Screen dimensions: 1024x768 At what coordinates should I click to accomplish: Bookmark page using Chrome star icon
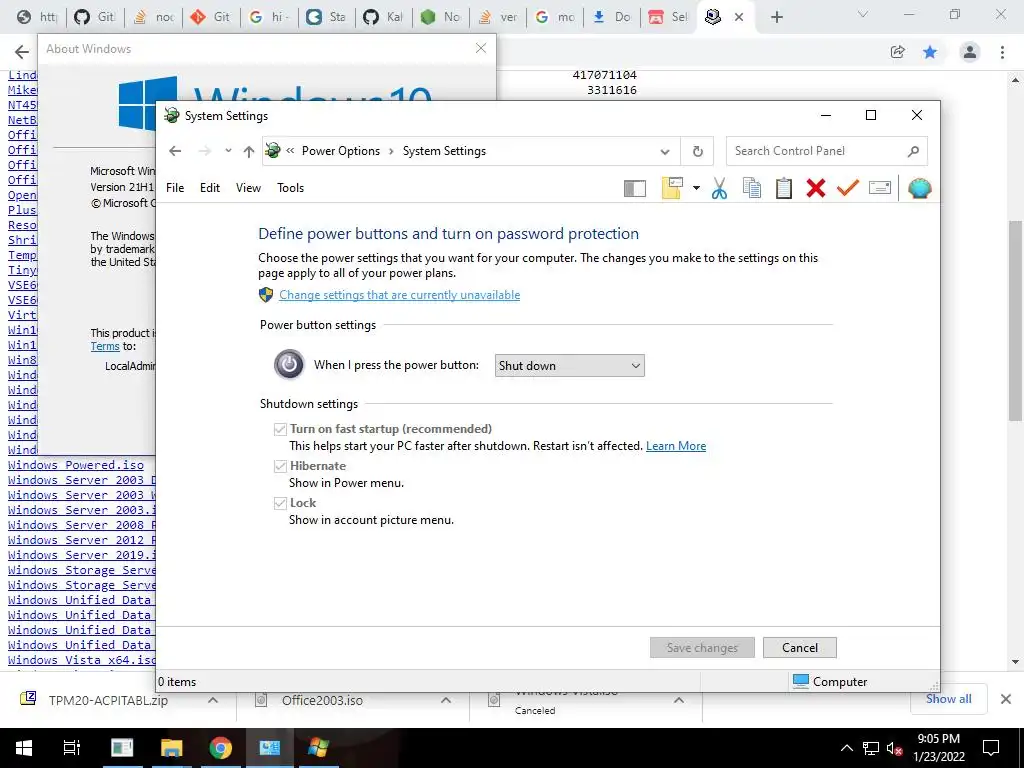(x=930, y=52)
